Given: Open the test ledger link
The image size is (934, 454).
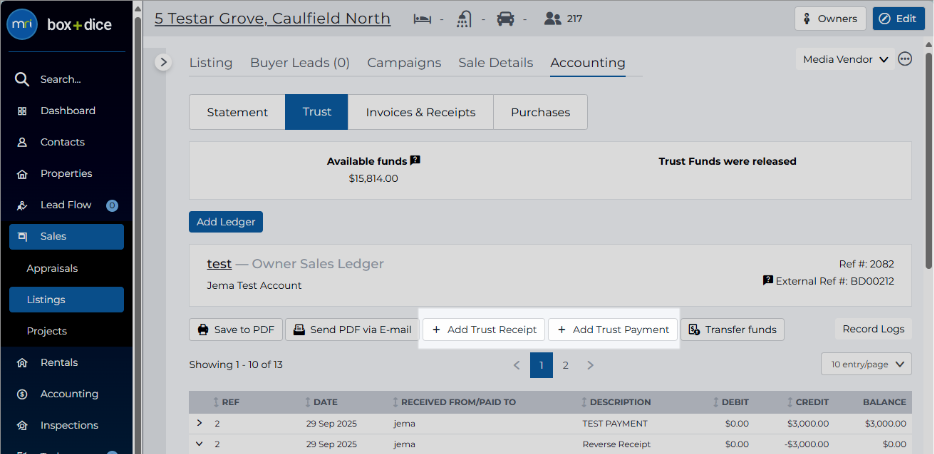Looking at the screenshot, I should [x=219, y=263].
